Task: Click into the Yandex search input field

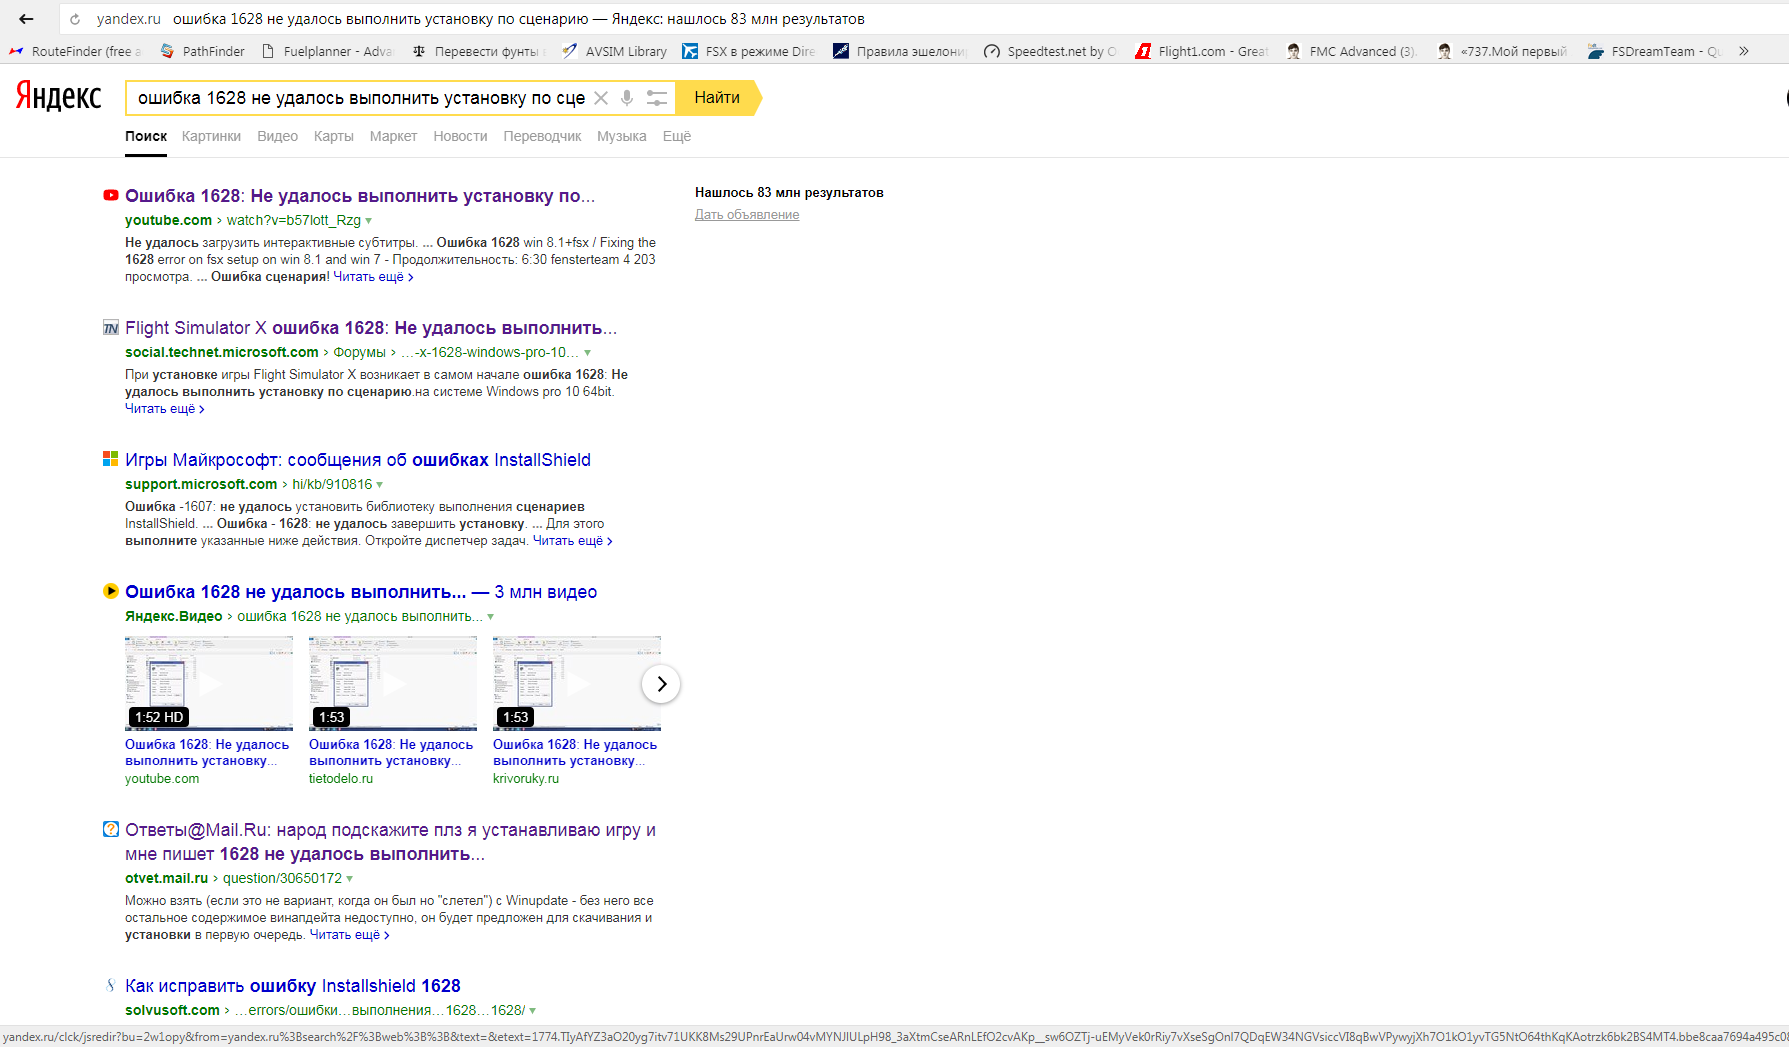Action: tap(360, 98)
